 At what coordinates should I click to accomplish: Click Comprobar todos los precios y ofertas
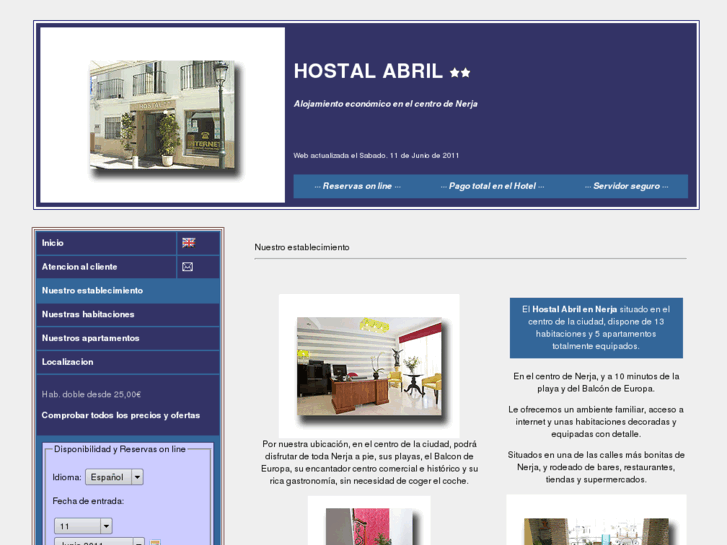coord(121,415)
